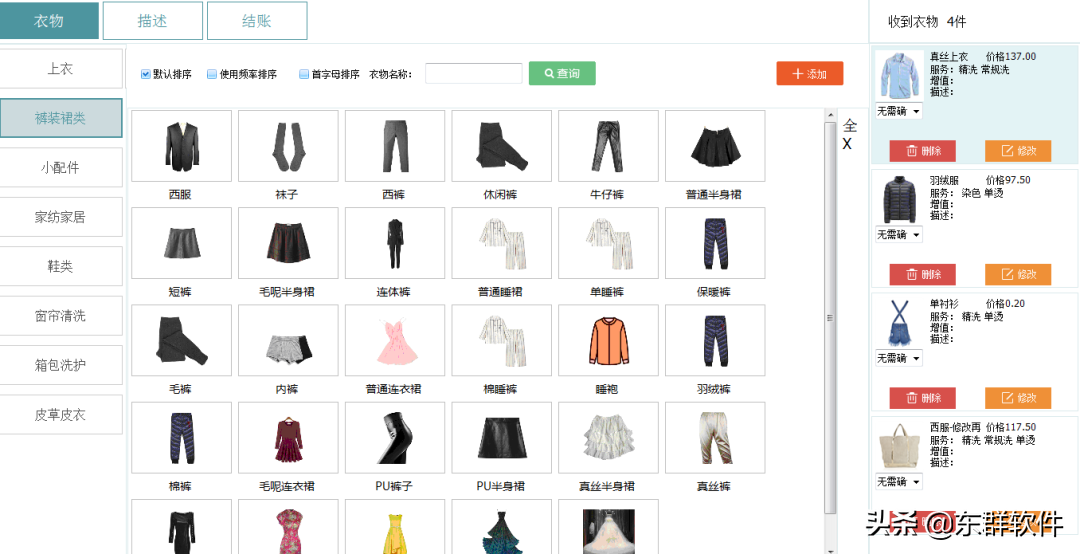Click the 全 select-all control
The width and height of the screenshot is (1080, 554).
pos(850,125)
